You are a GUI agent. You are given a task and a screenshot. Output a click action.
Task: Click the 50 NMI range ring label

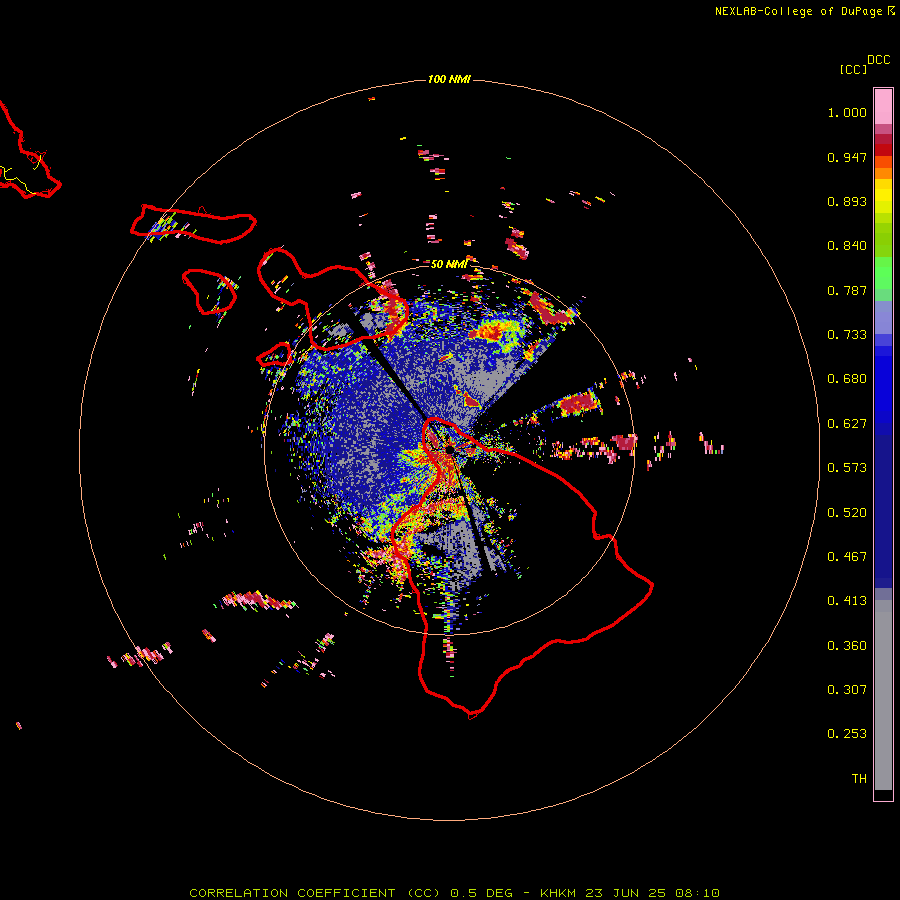point(449,264)
